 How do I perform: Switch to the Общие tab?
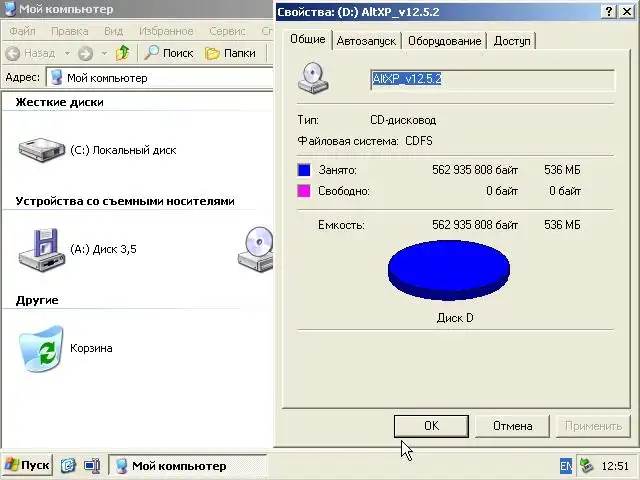(307, 39)
